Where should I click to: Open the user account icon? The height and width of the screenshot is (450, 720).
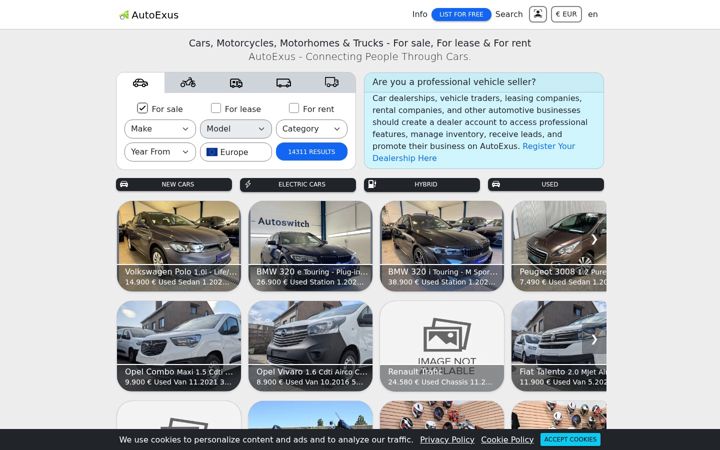click(x=538, y=14)
